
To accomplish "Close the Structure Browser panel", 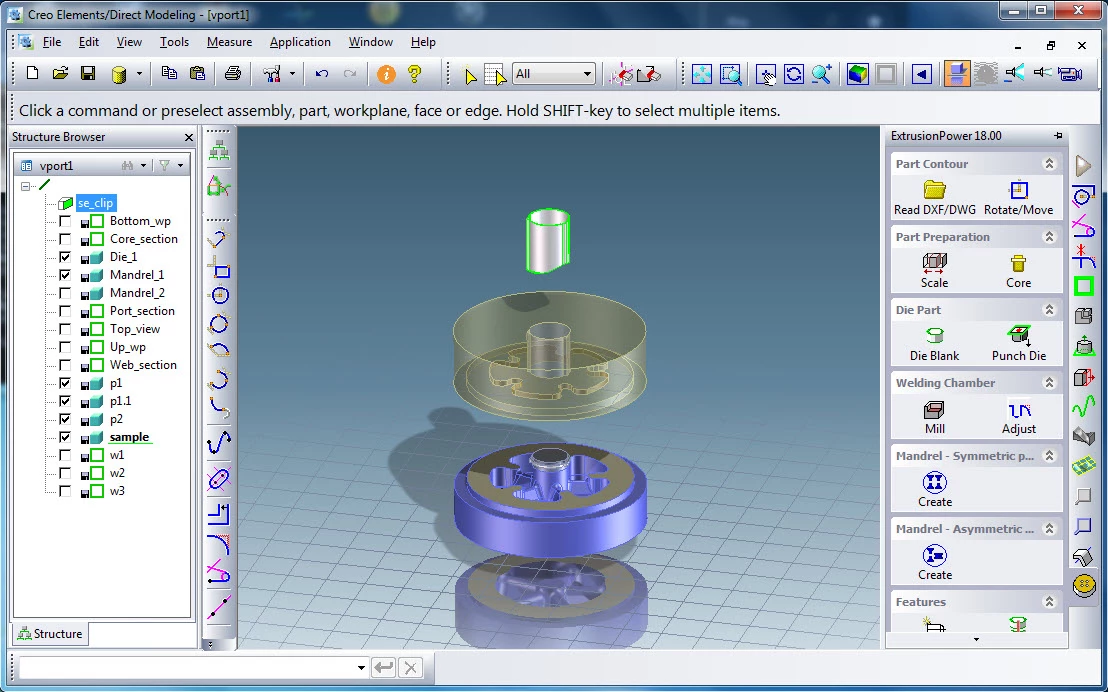I will (189, 137).
